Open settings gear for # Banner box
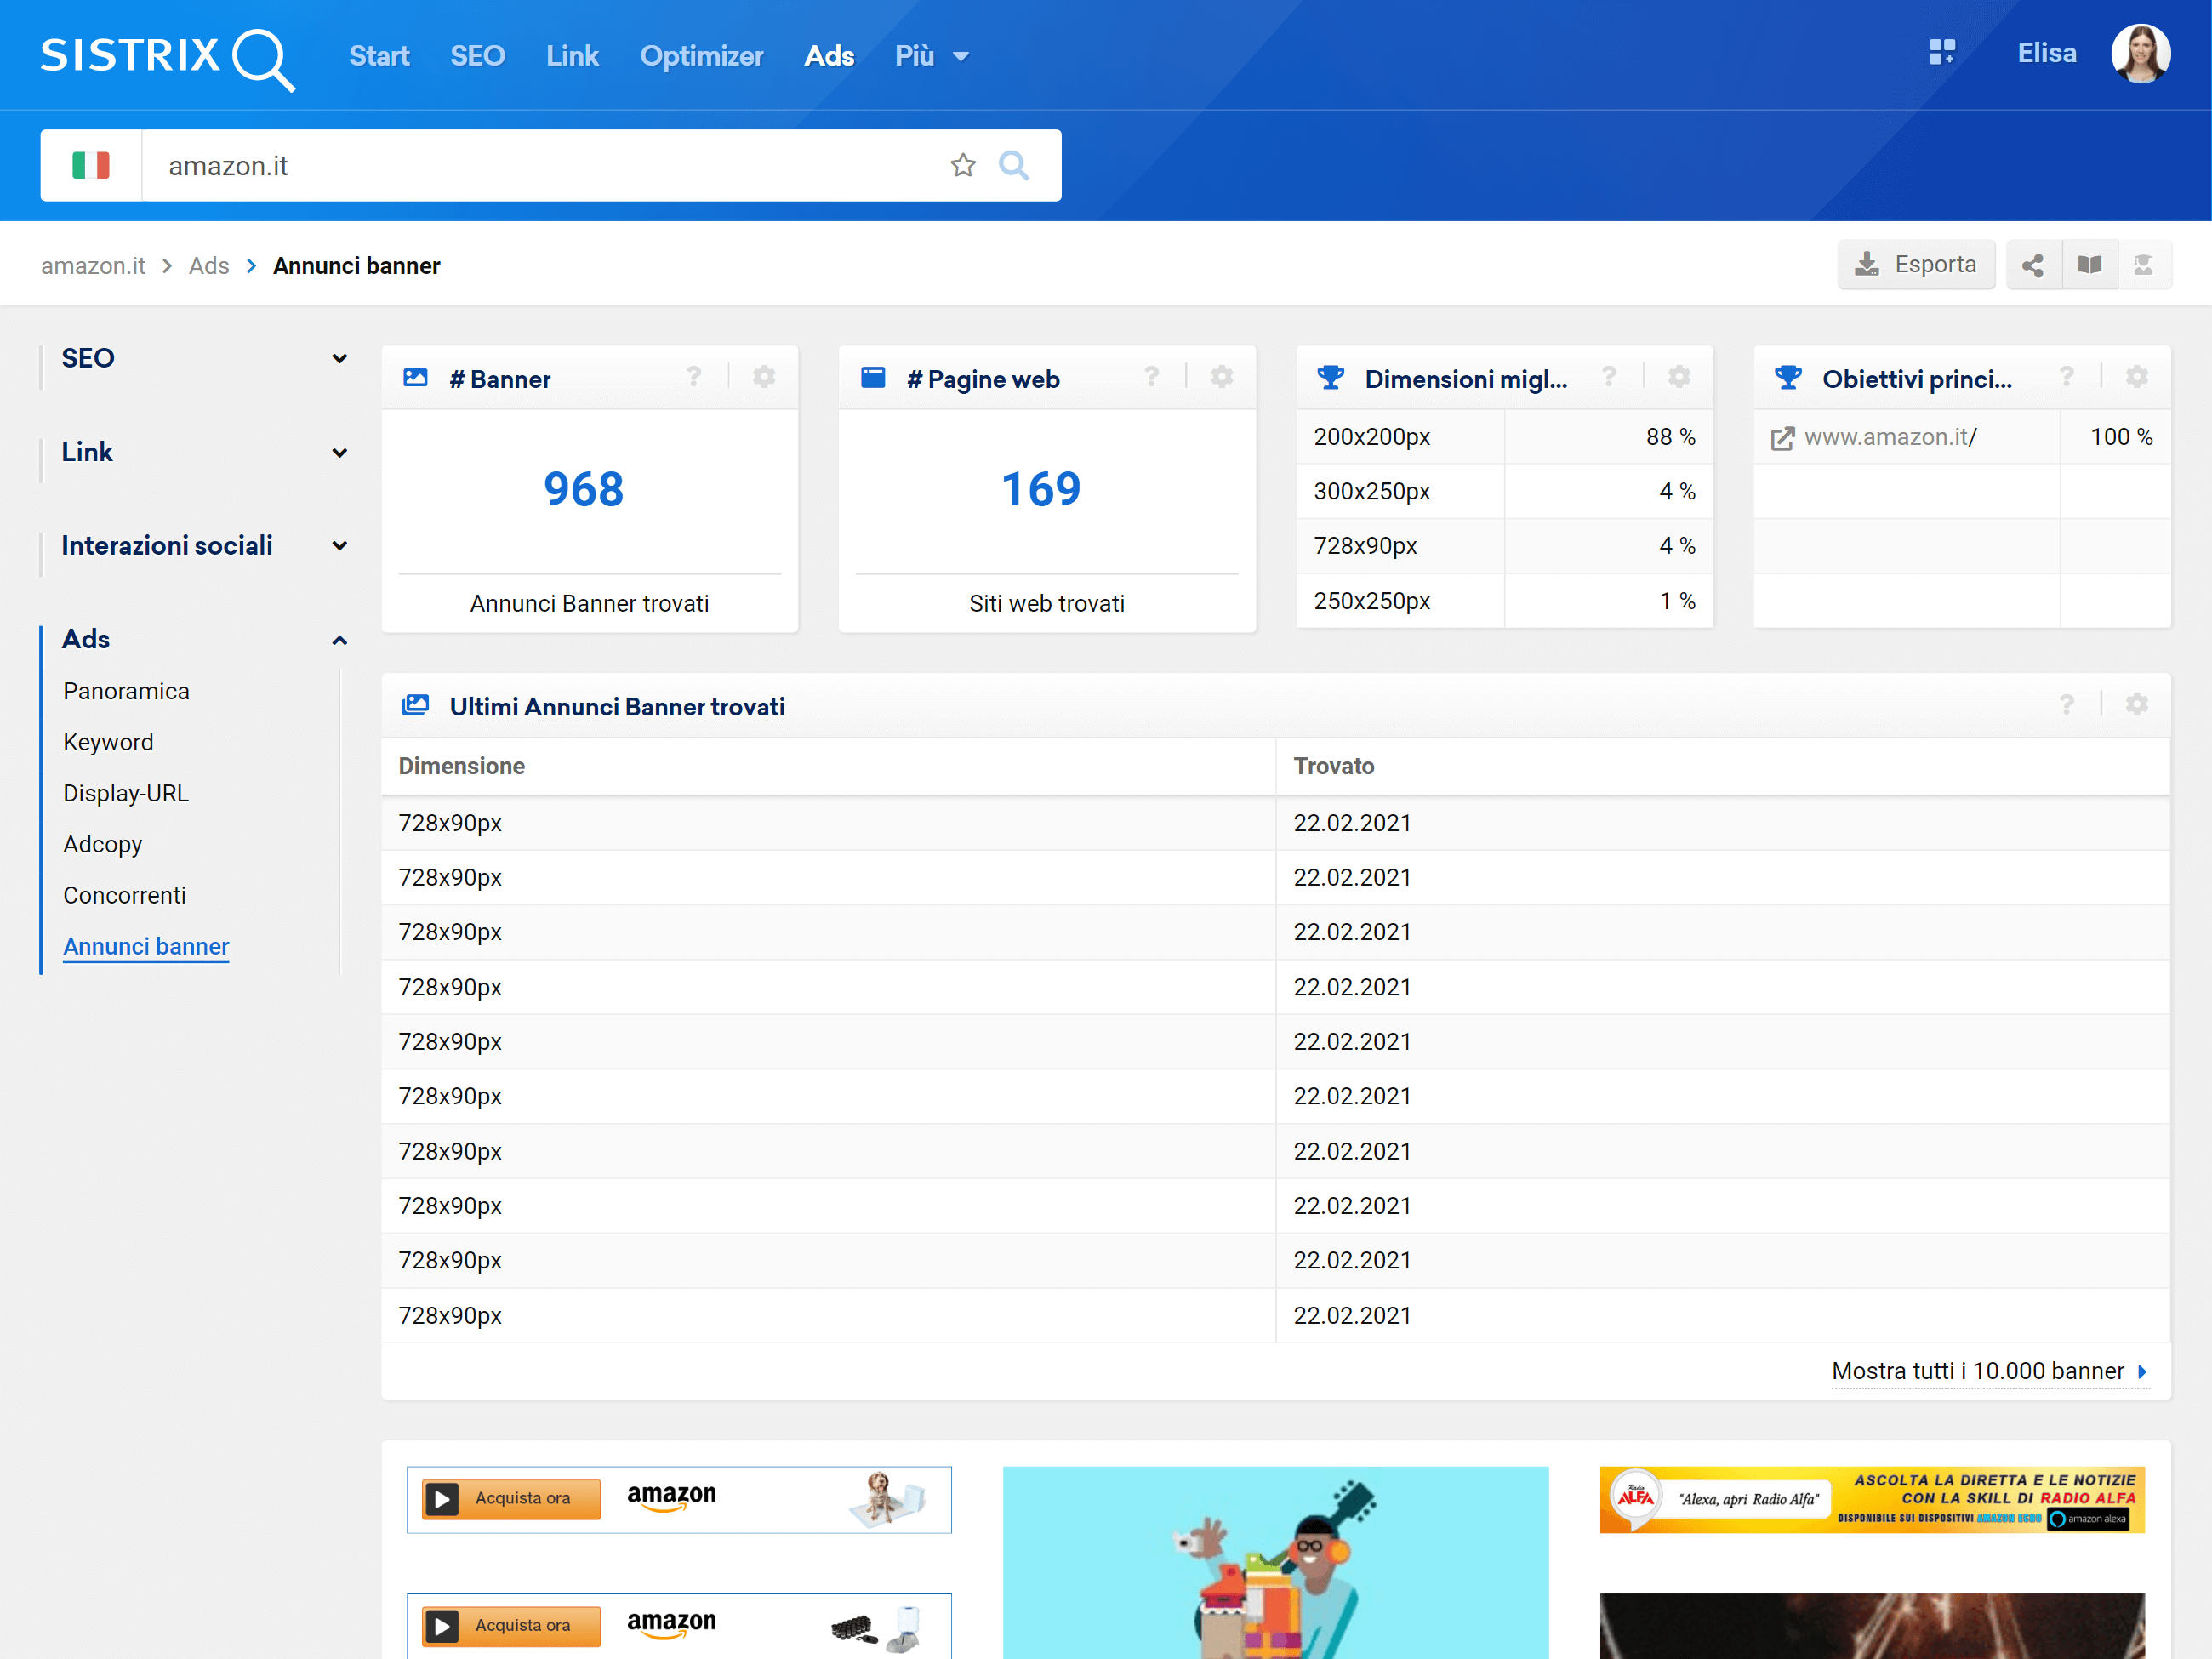 point(764,377)
